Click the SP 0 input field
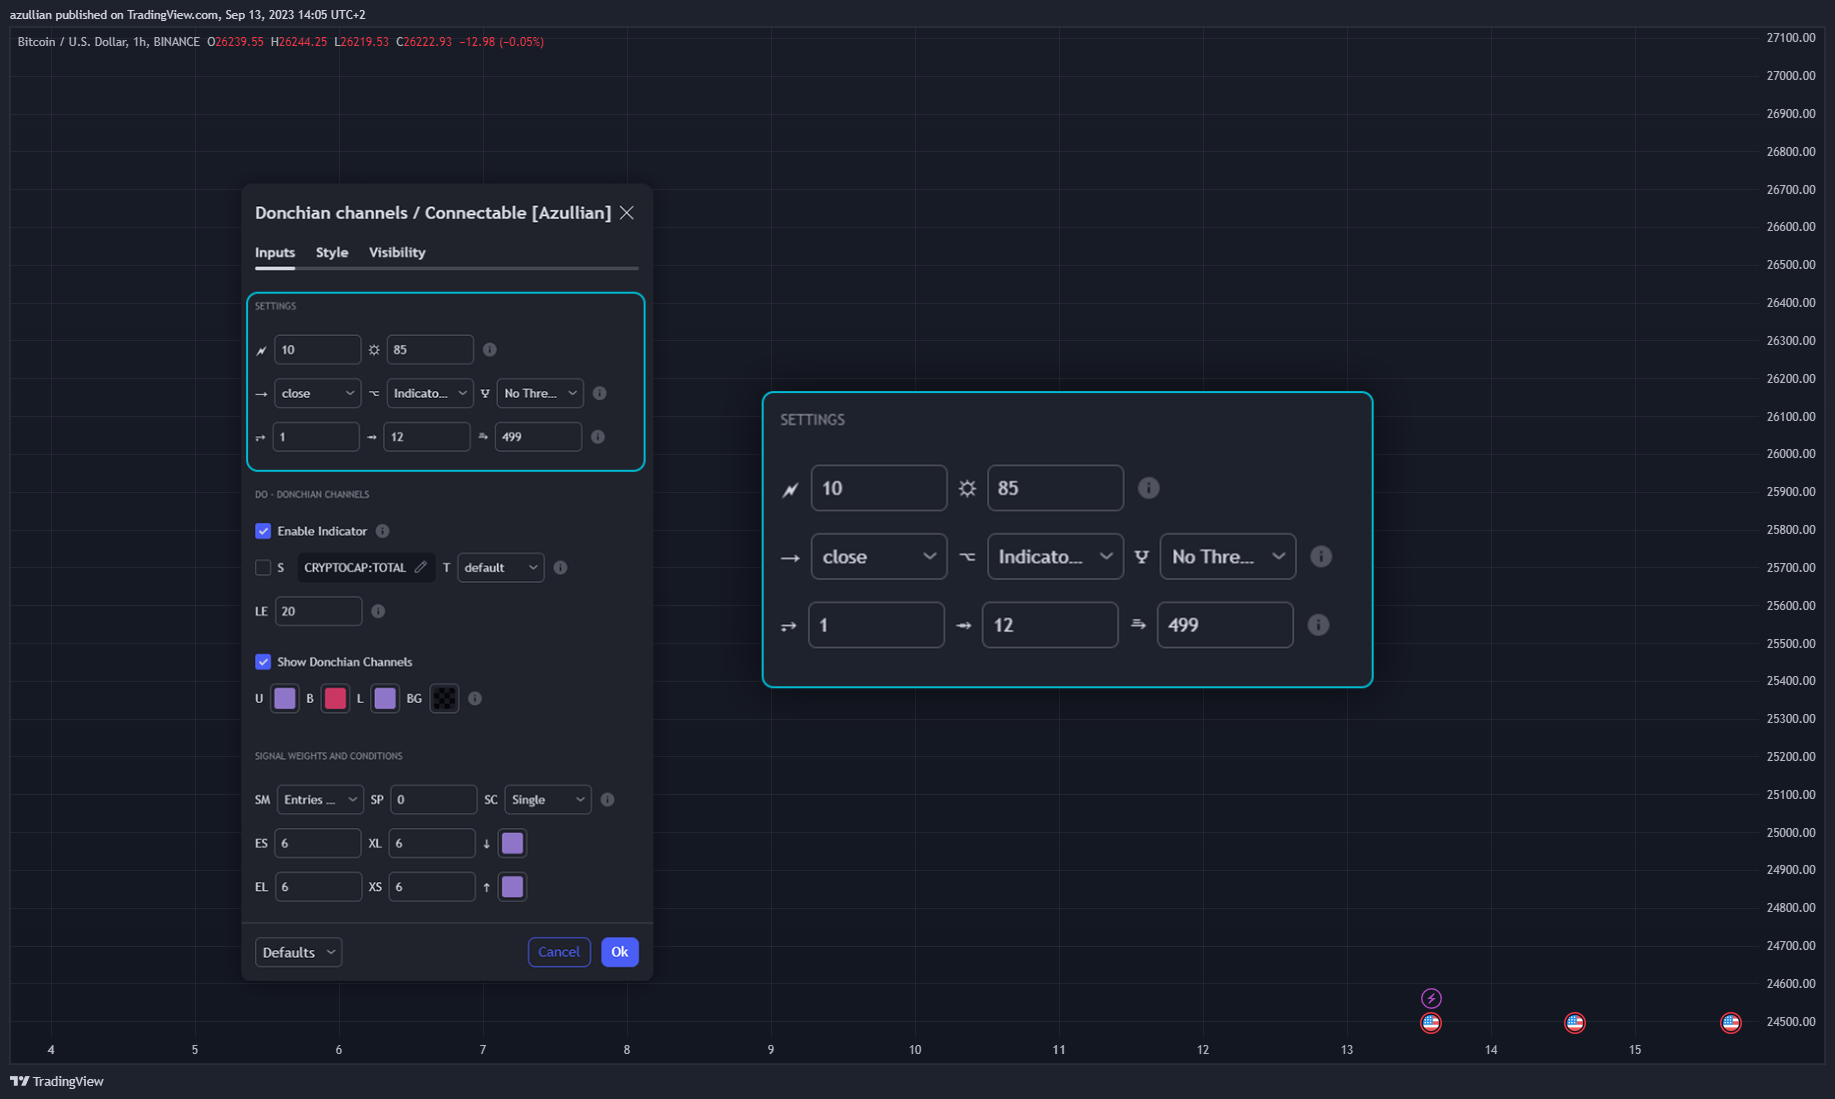1835x1099 pixels. pos(433,800)
